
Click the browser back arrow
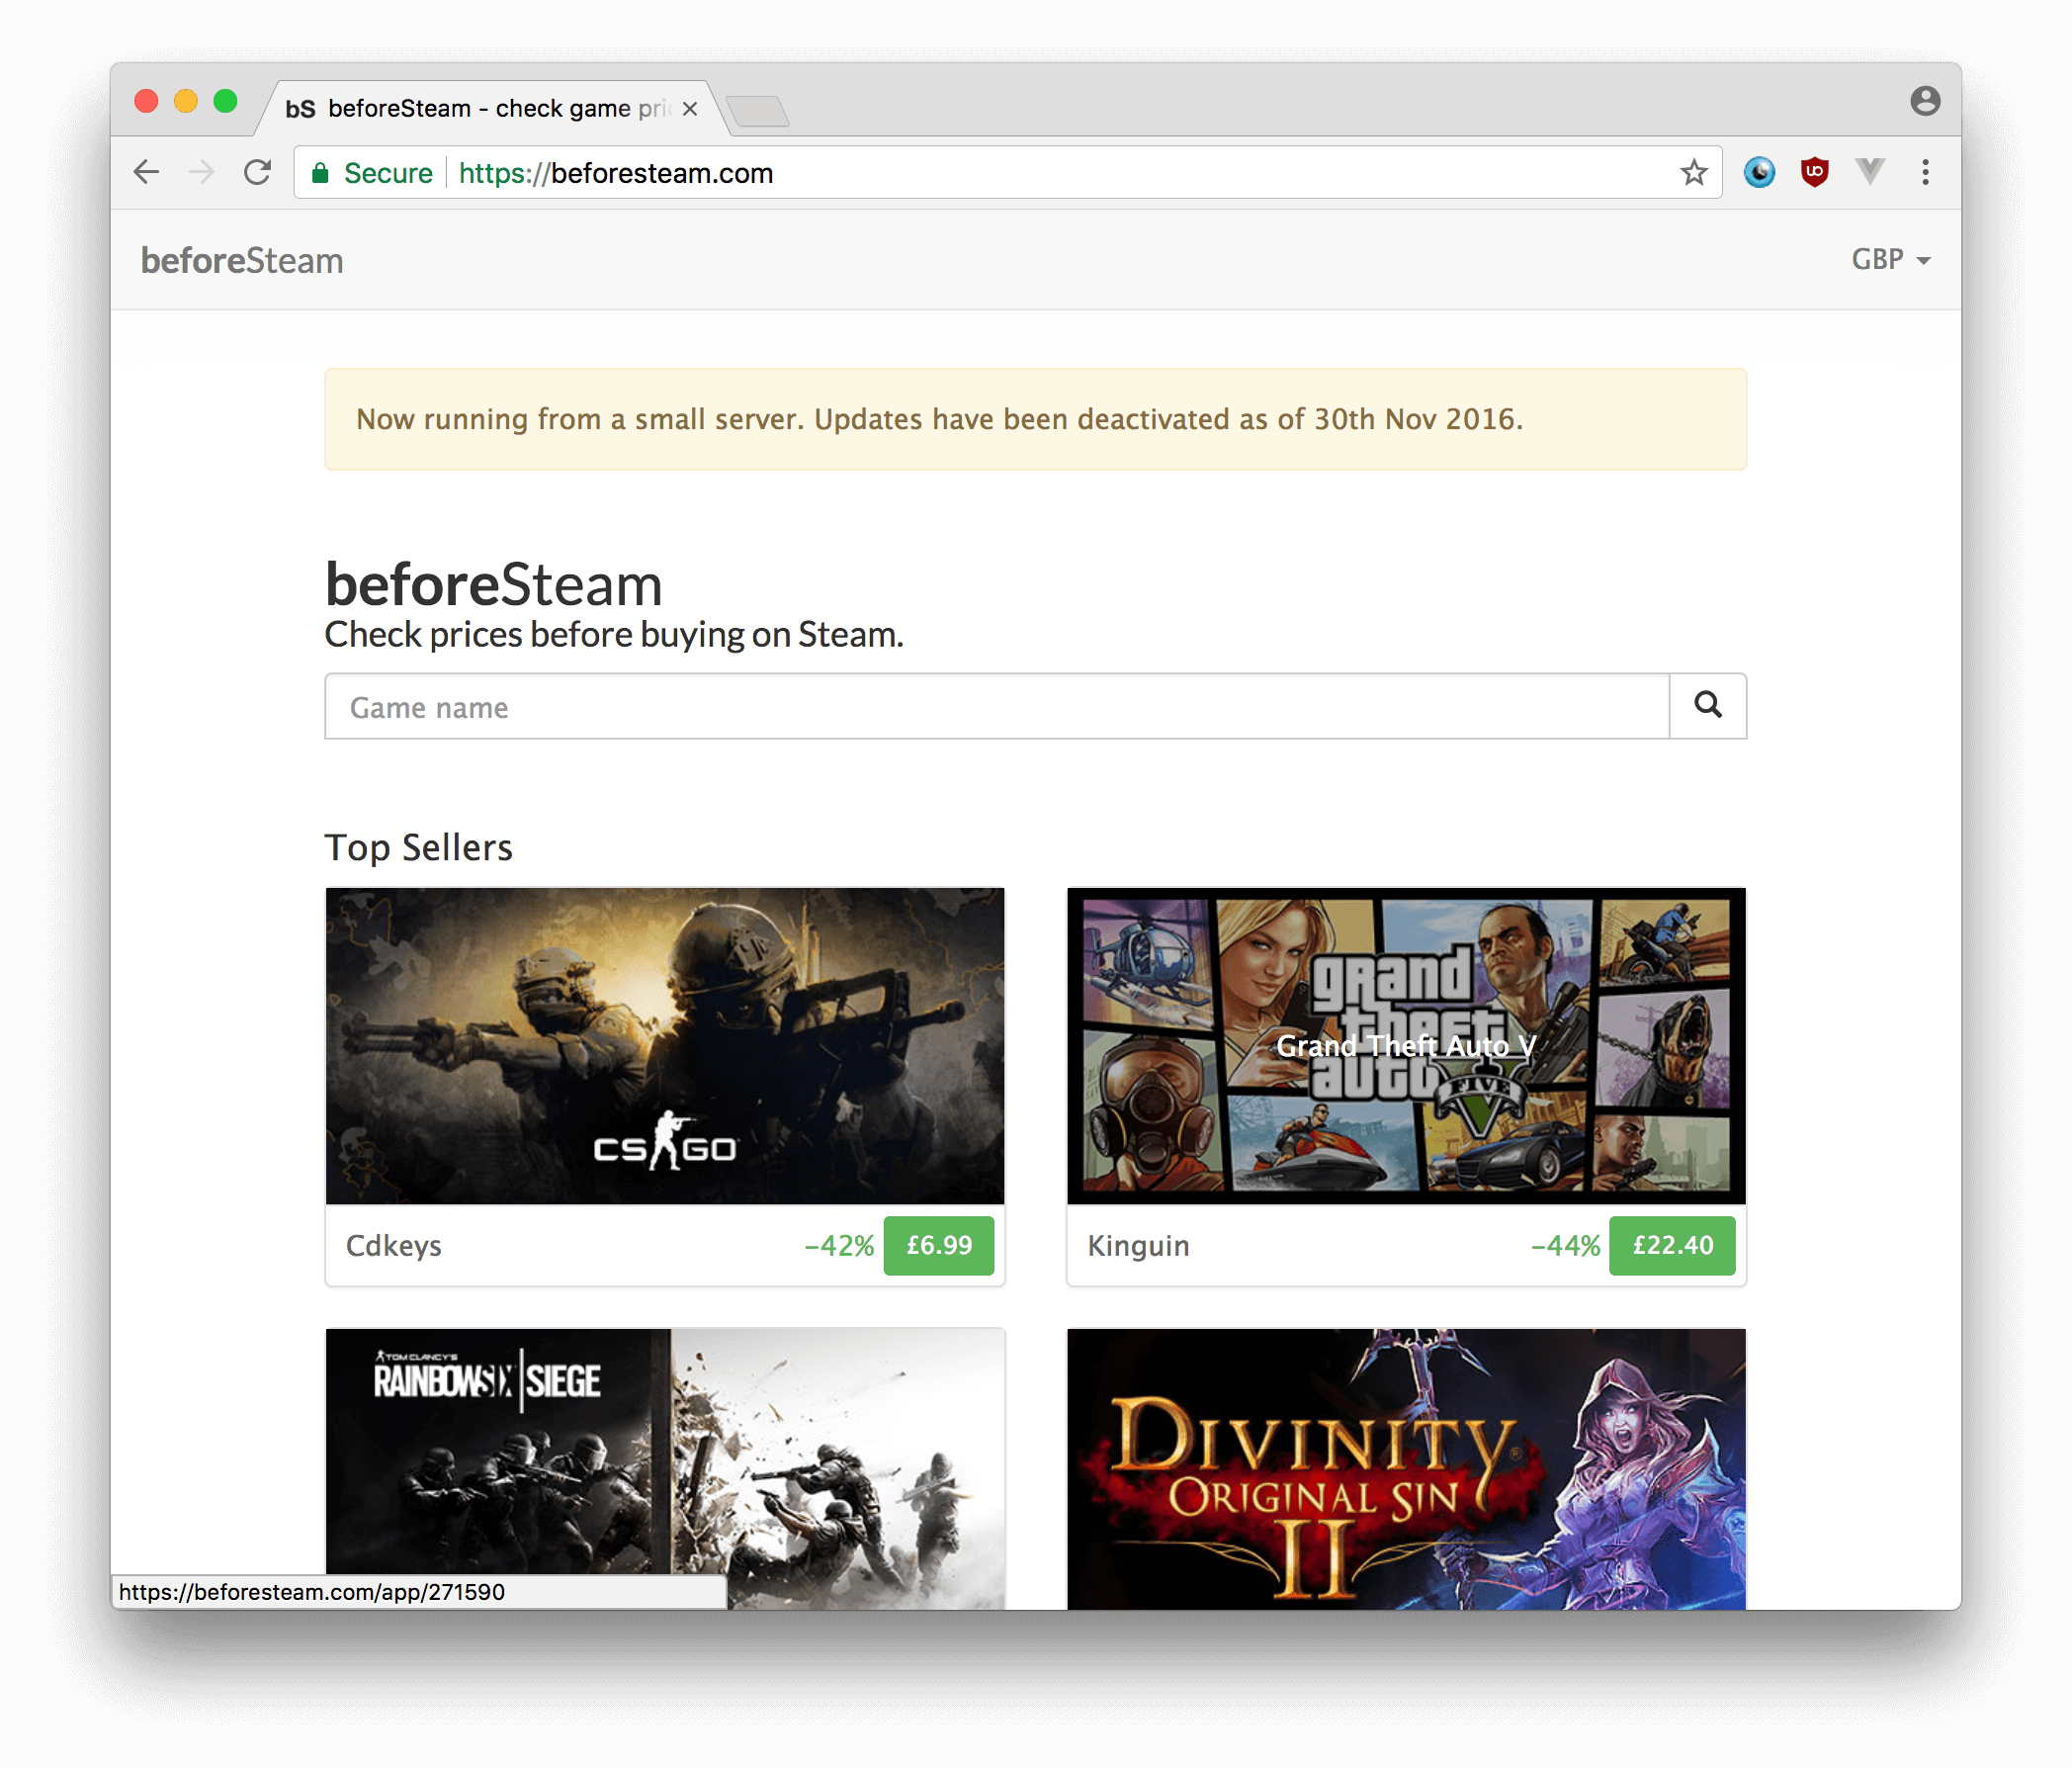pos(147,172)
